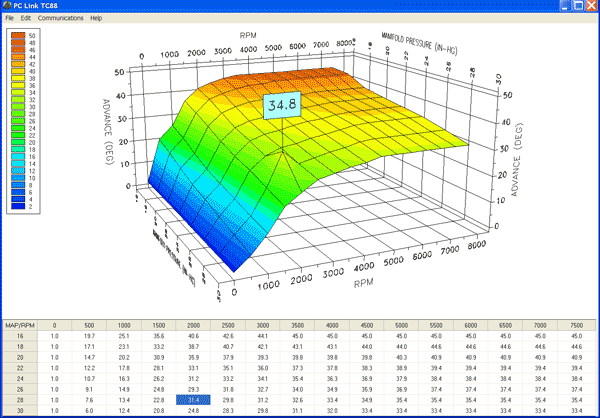The height and width of the screenshot is (418, 600).
Task: Minimize the PC Link TC88 window
Action: [x=565, y=6]
